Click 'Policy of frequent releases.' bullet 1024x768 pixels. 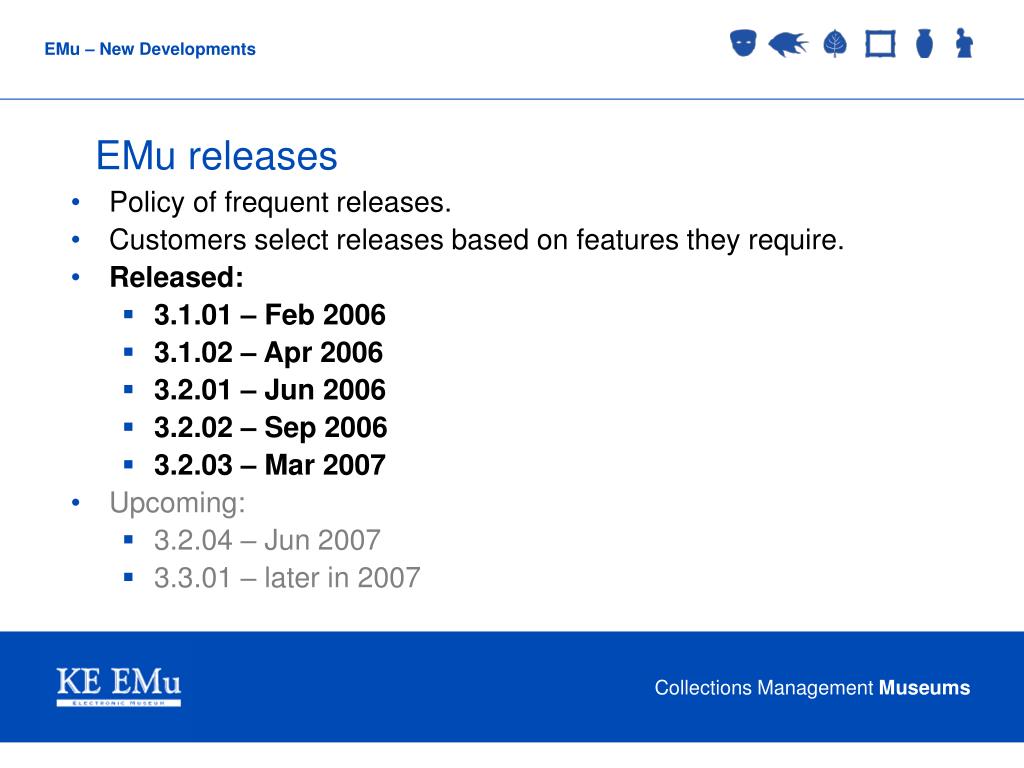pyautogui.click(x=280, y=202)
